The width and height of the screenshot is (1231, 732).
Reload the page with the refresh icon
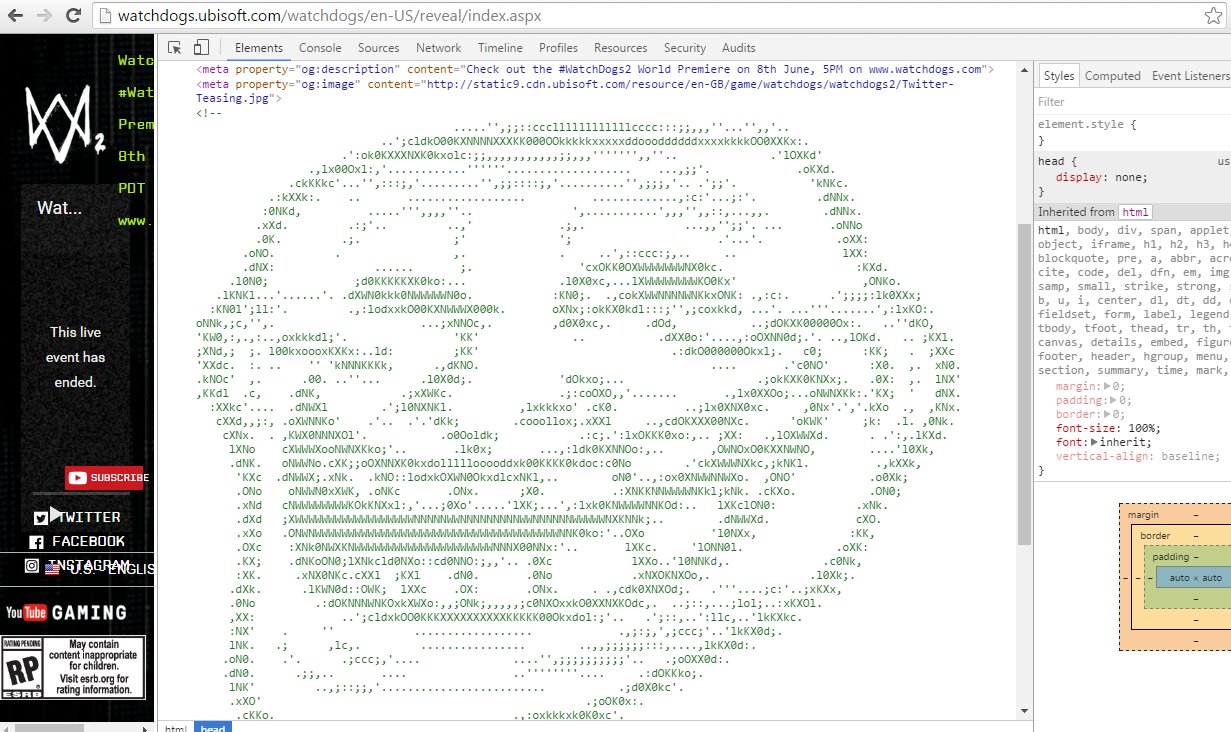(74, 16)
